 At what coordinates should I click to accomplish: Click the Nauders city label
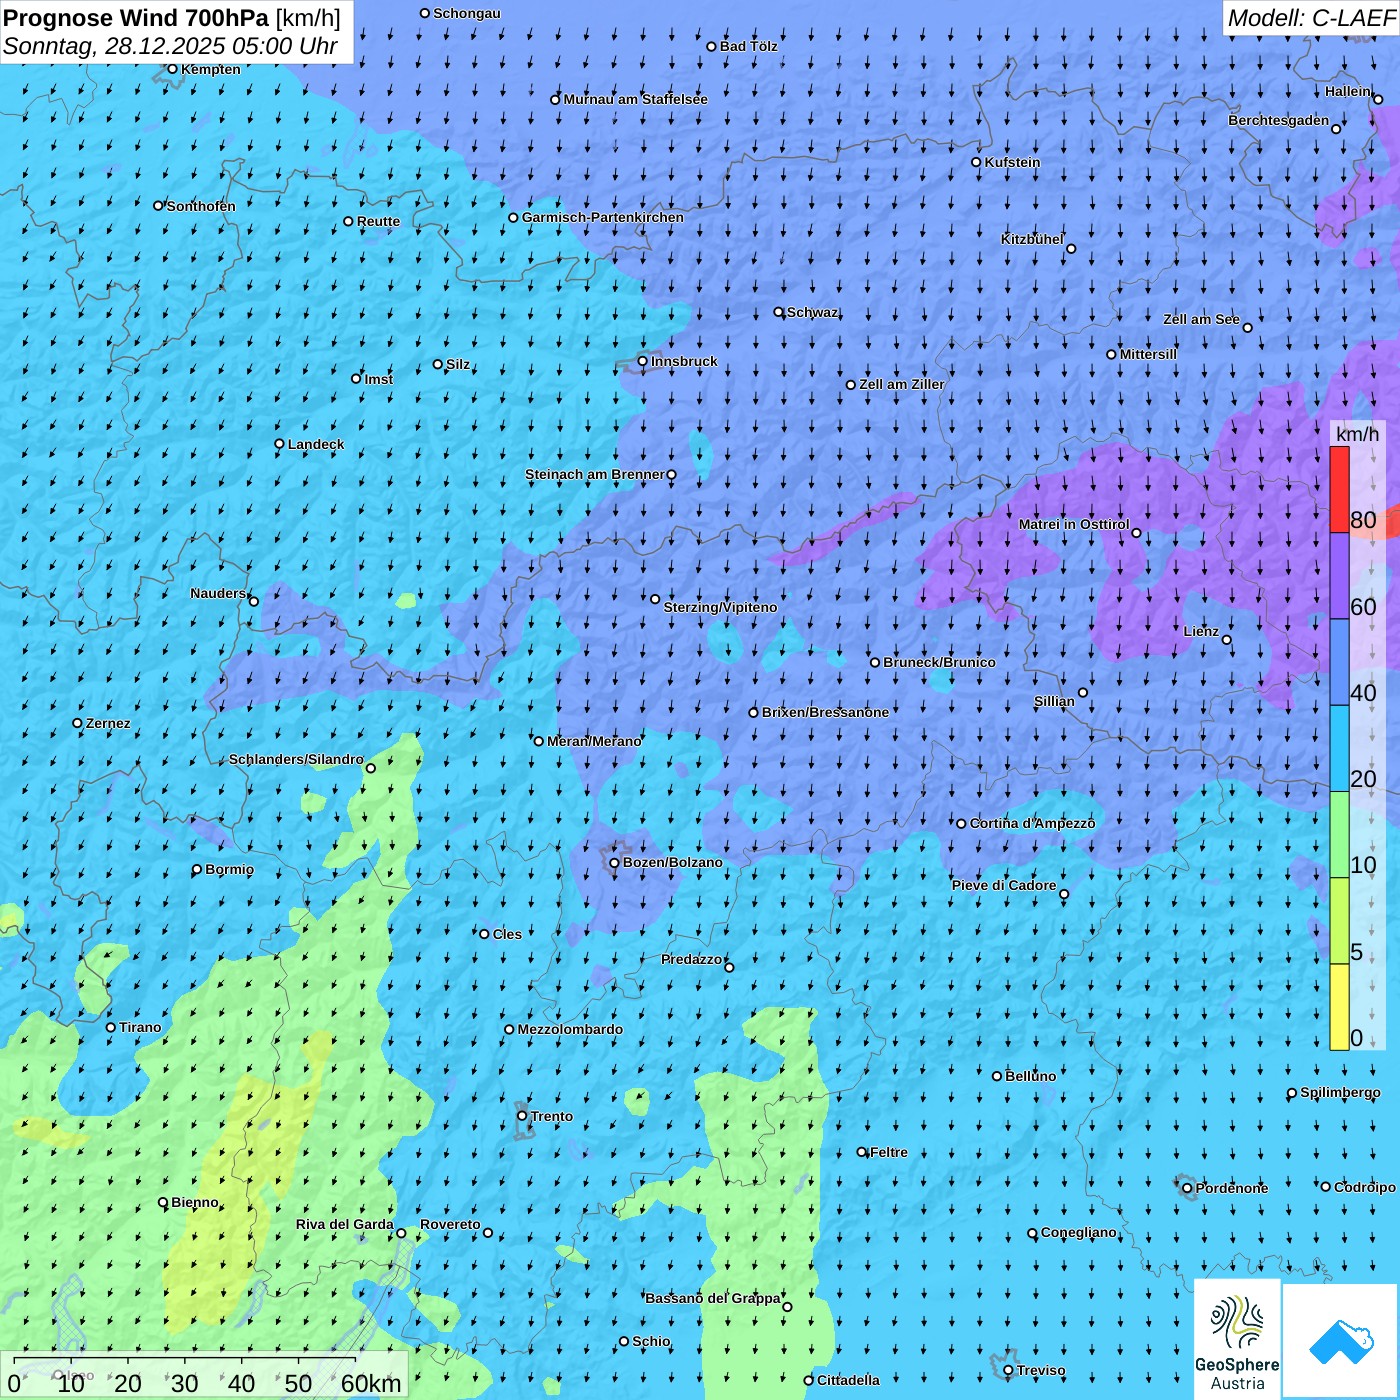(x=218, y=593)
